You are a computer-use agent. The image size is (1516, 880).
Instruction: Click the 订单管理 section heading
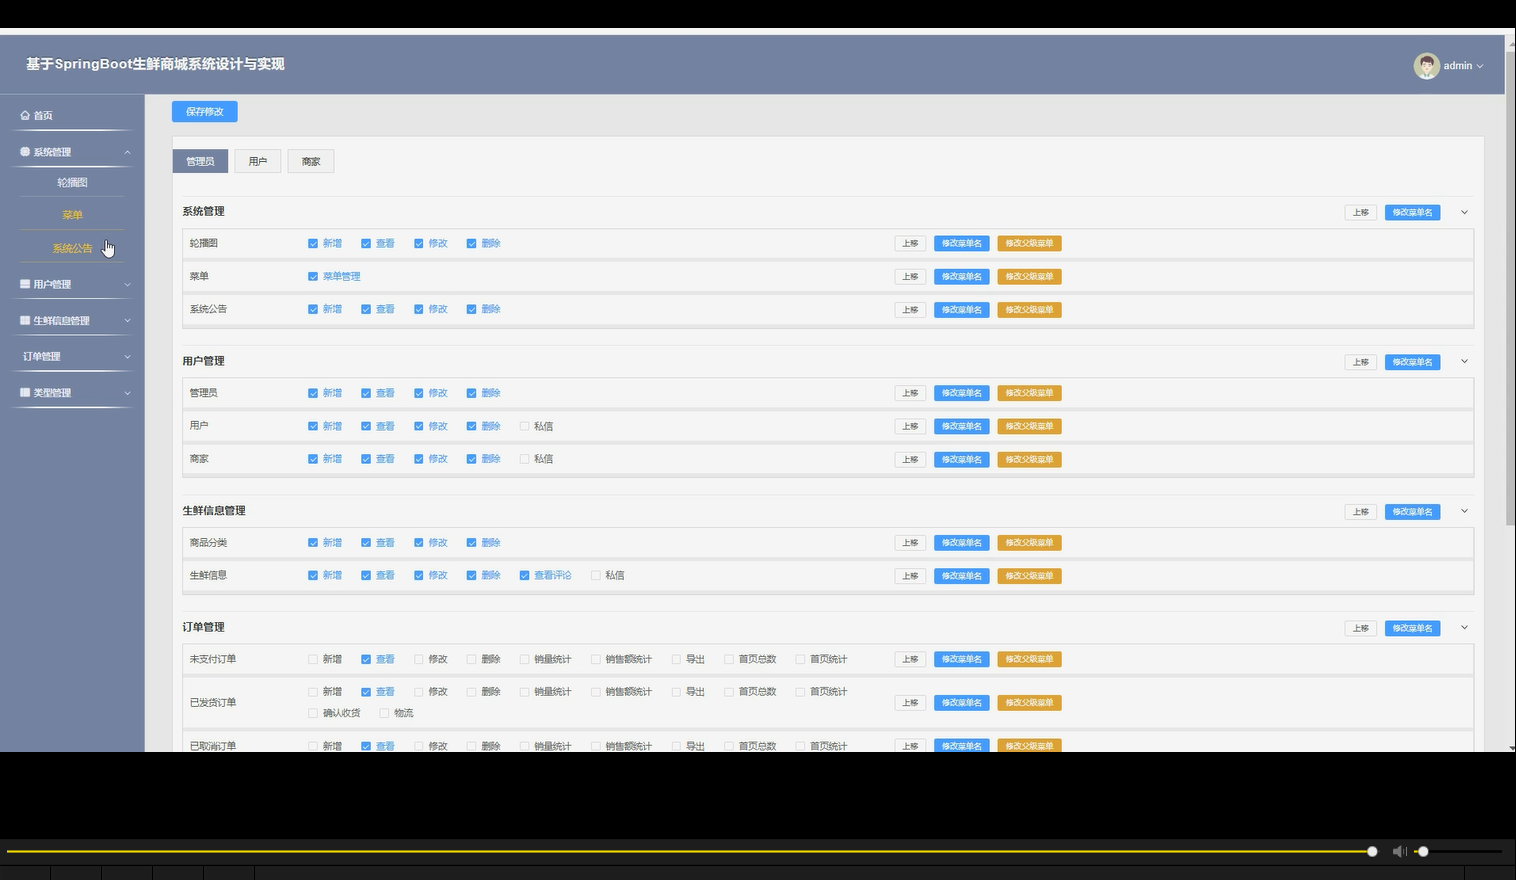[203, 627]
